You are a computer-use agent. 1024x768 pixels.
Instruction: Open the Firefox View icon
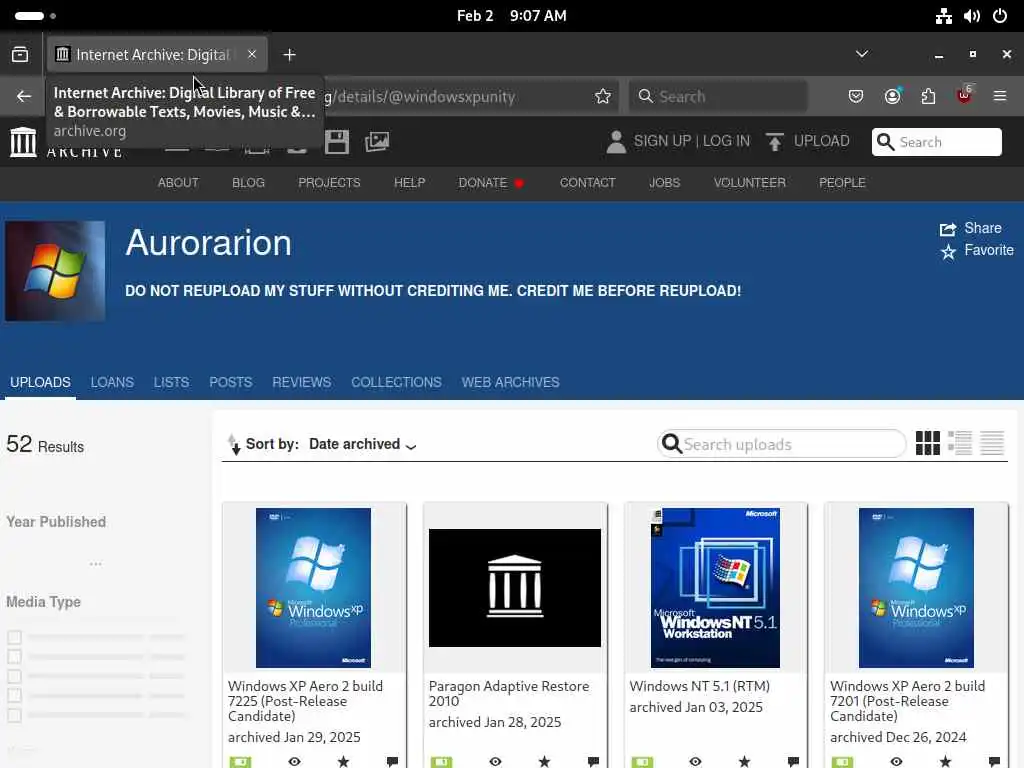20,55
